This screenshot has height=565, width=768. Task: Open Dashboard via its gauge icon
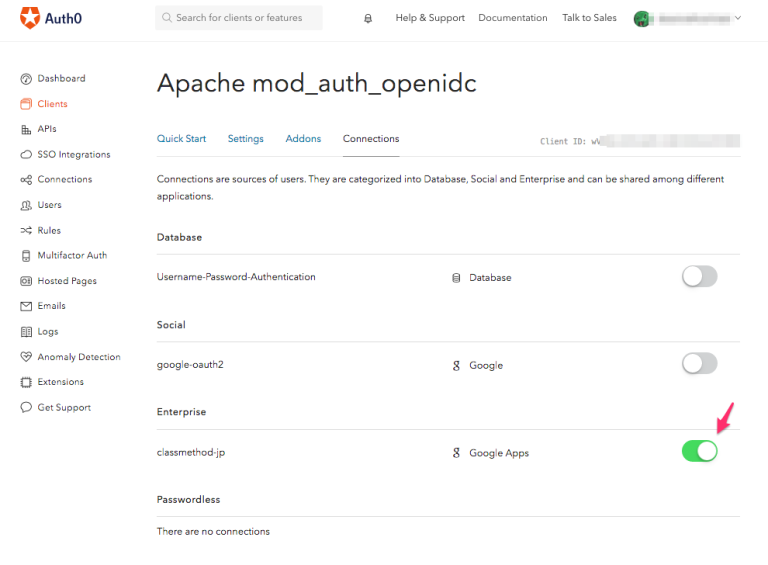26,79
